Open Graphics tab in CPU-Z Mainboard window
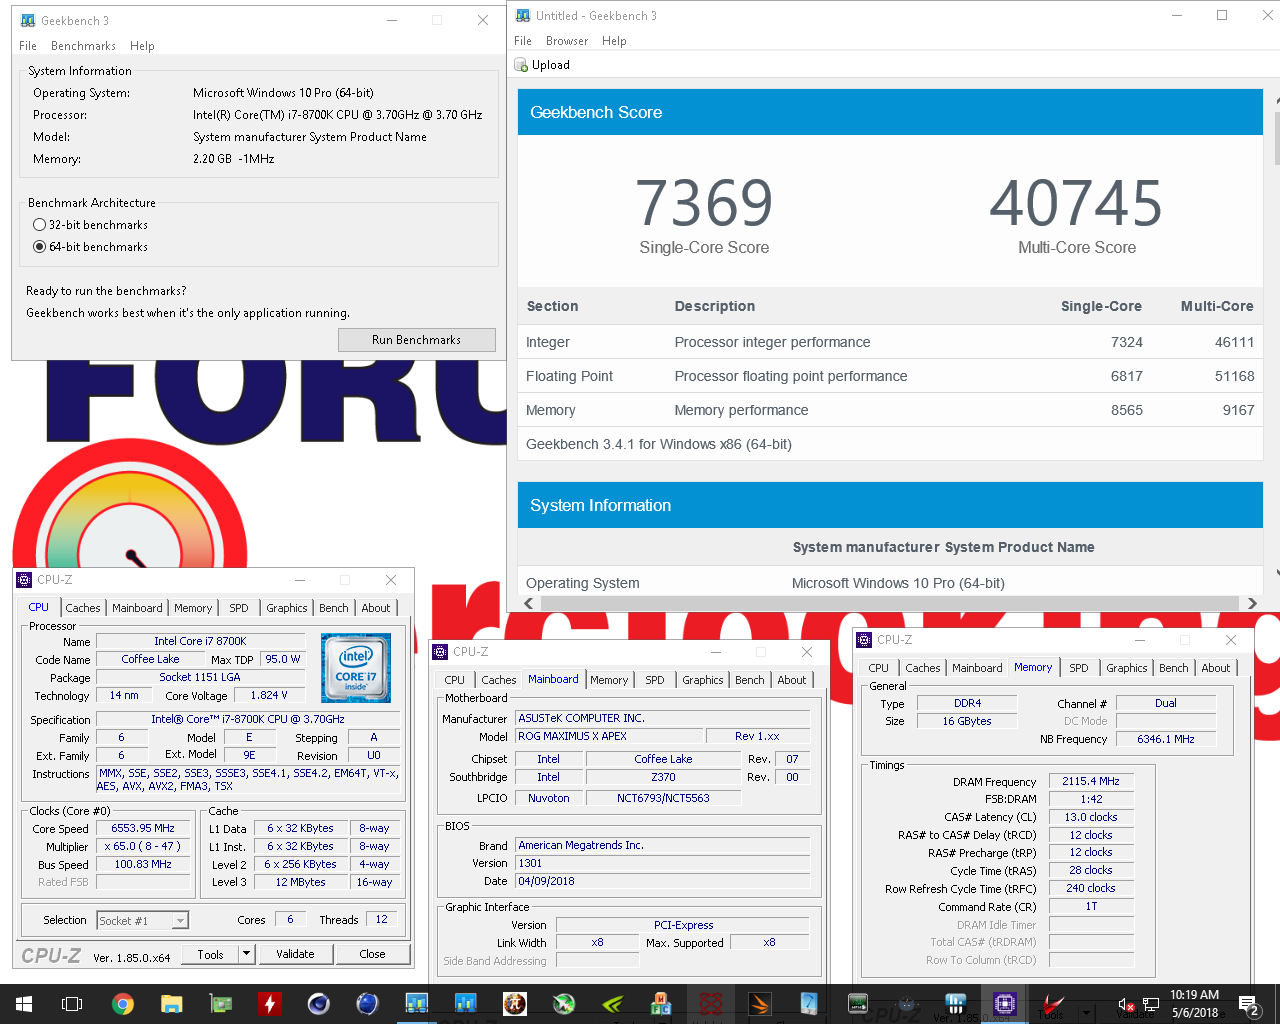Image resolution: width=1280 pixels, height=1024 pixels. (703, 680)
